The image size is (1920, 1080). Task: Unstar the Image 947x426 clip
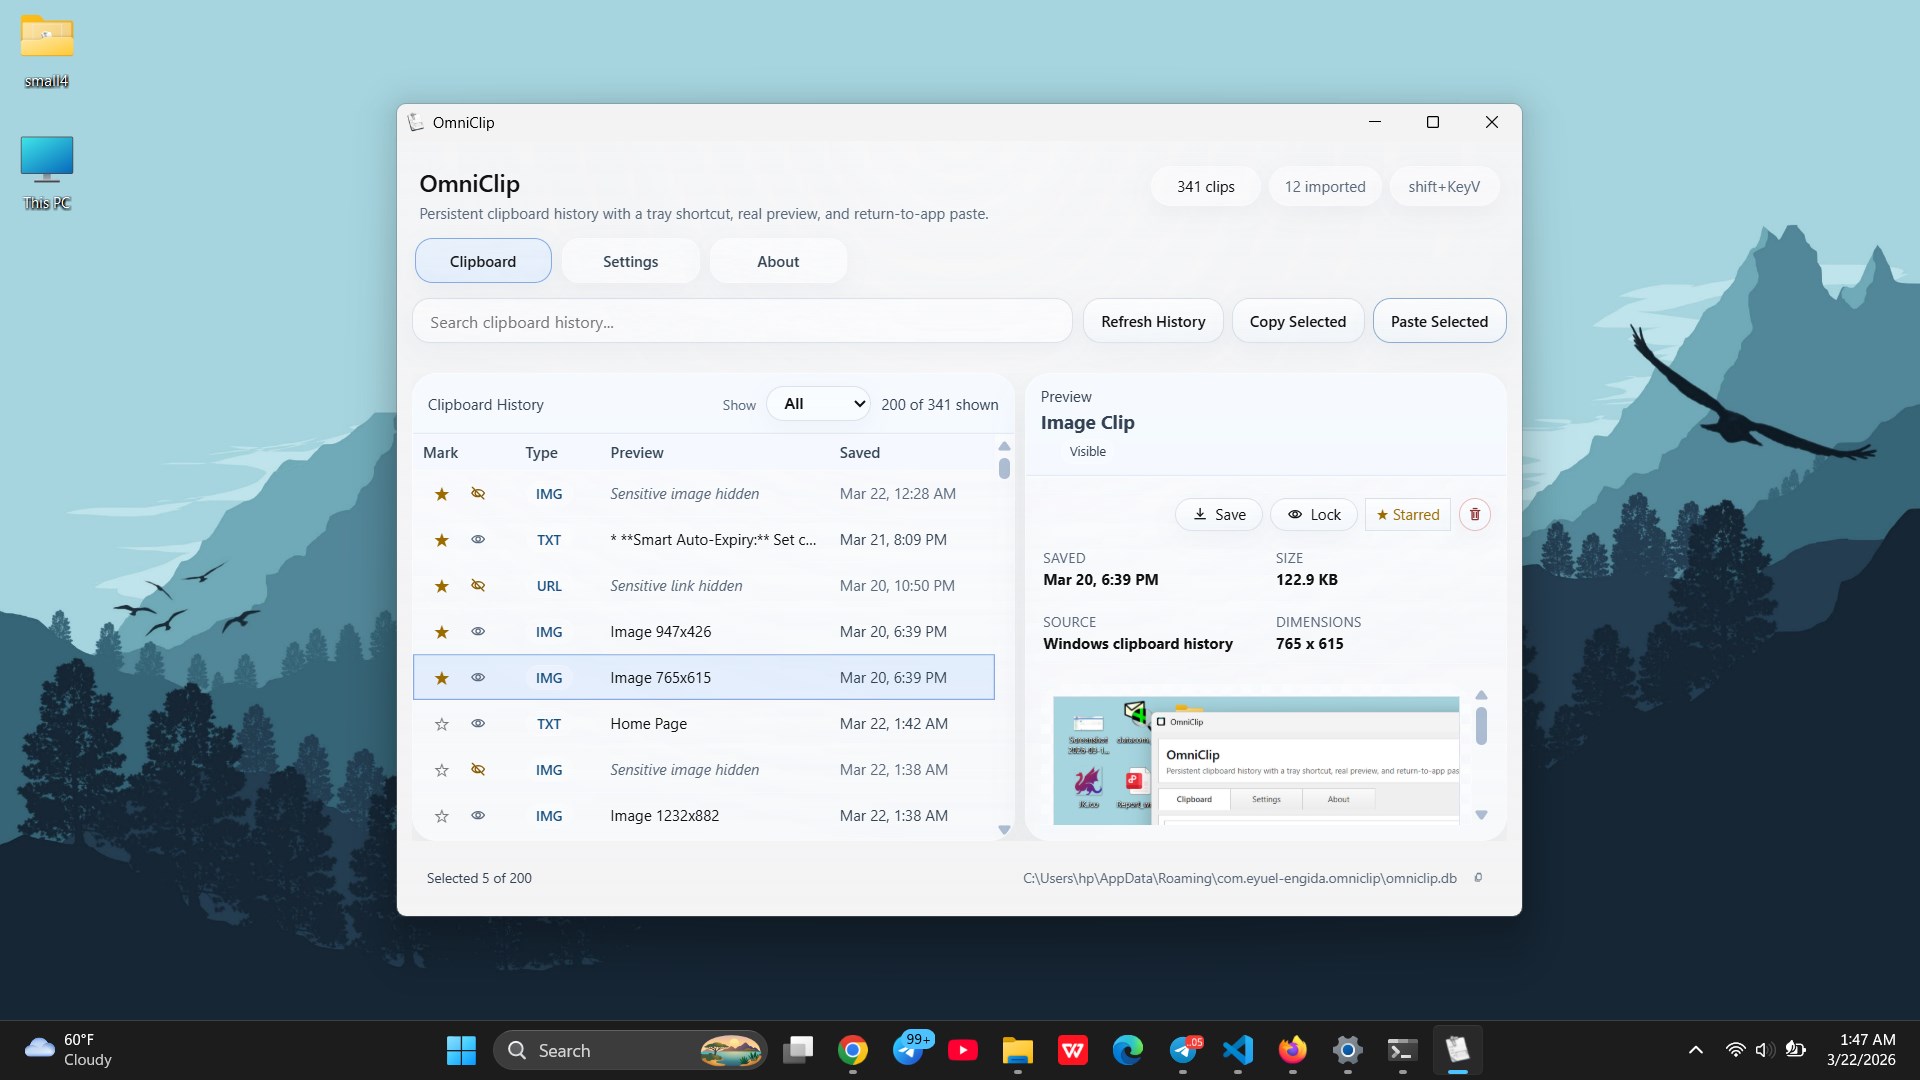pos(441,632)
